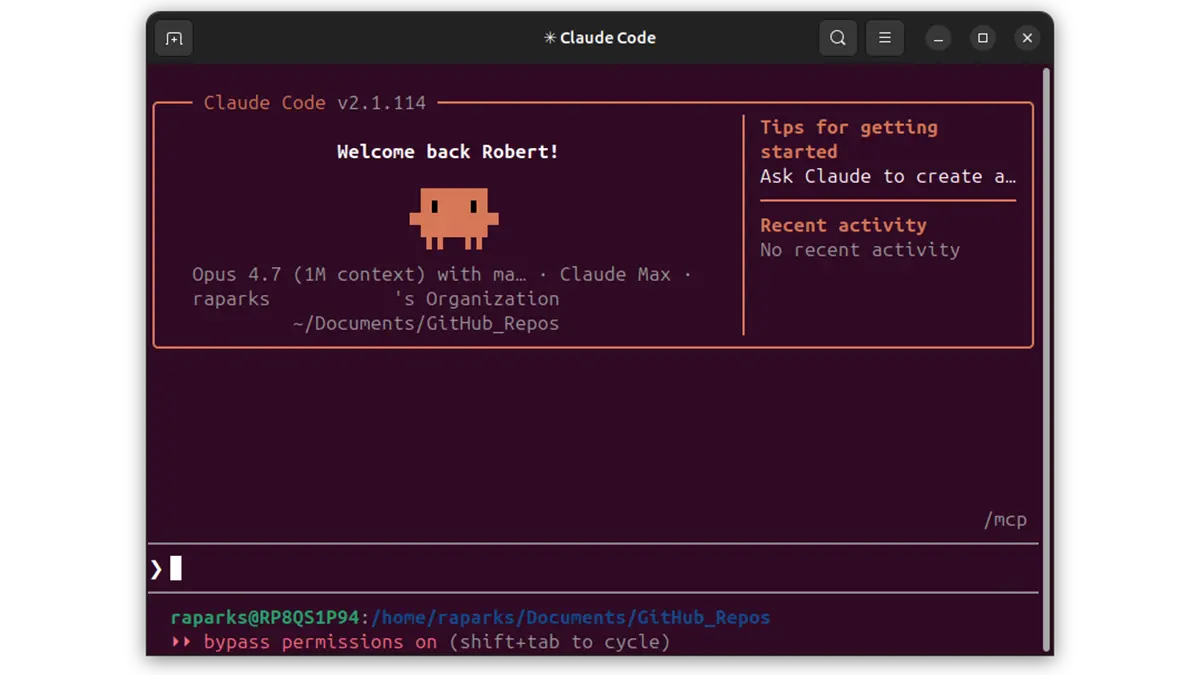This screenshot has width=1200, height=675.
Task: Click the '/mcp' hint above the prompt
Action: [x=1005, y=520]
